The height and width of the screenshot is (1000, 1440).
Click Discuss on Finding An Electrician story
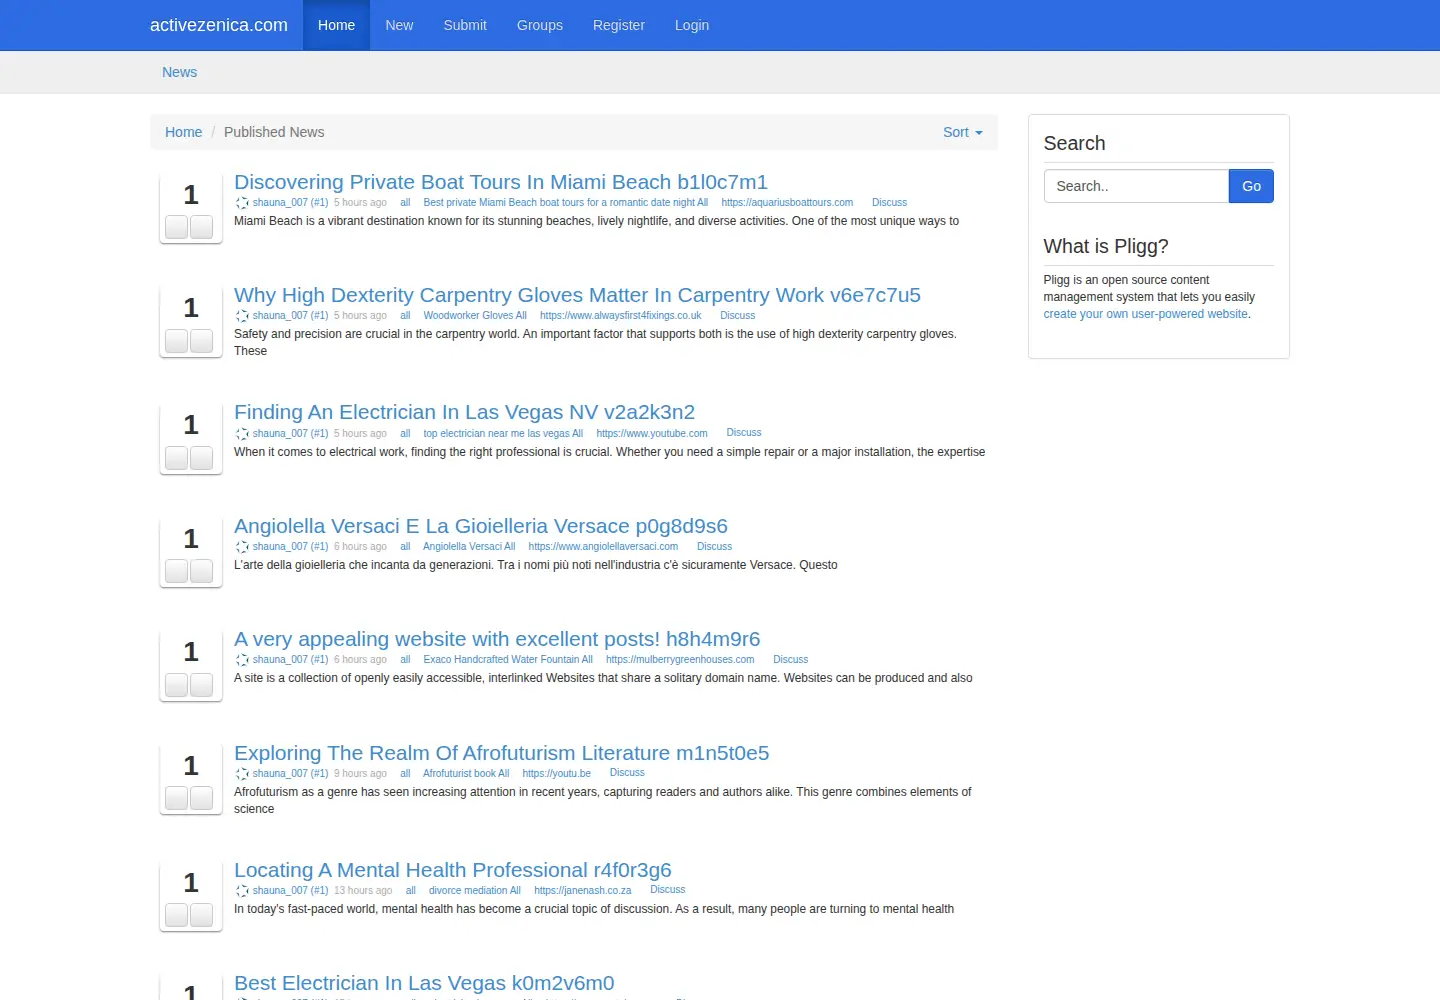pos(744,433)
